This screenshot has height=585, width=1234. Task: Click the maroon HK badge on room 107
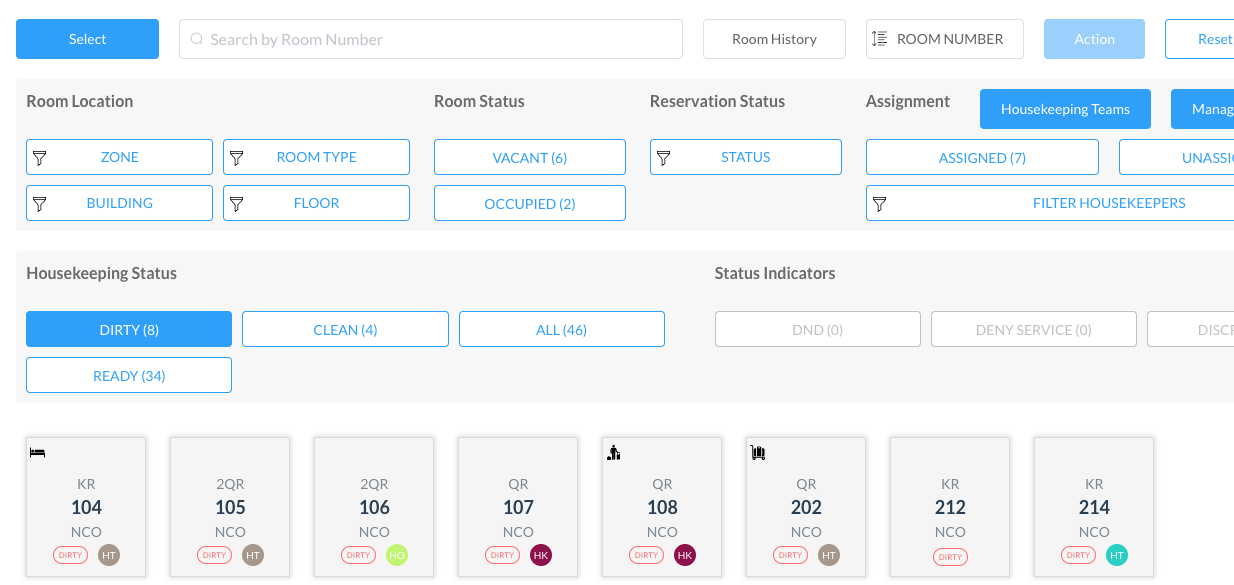[x=541, y=555]
